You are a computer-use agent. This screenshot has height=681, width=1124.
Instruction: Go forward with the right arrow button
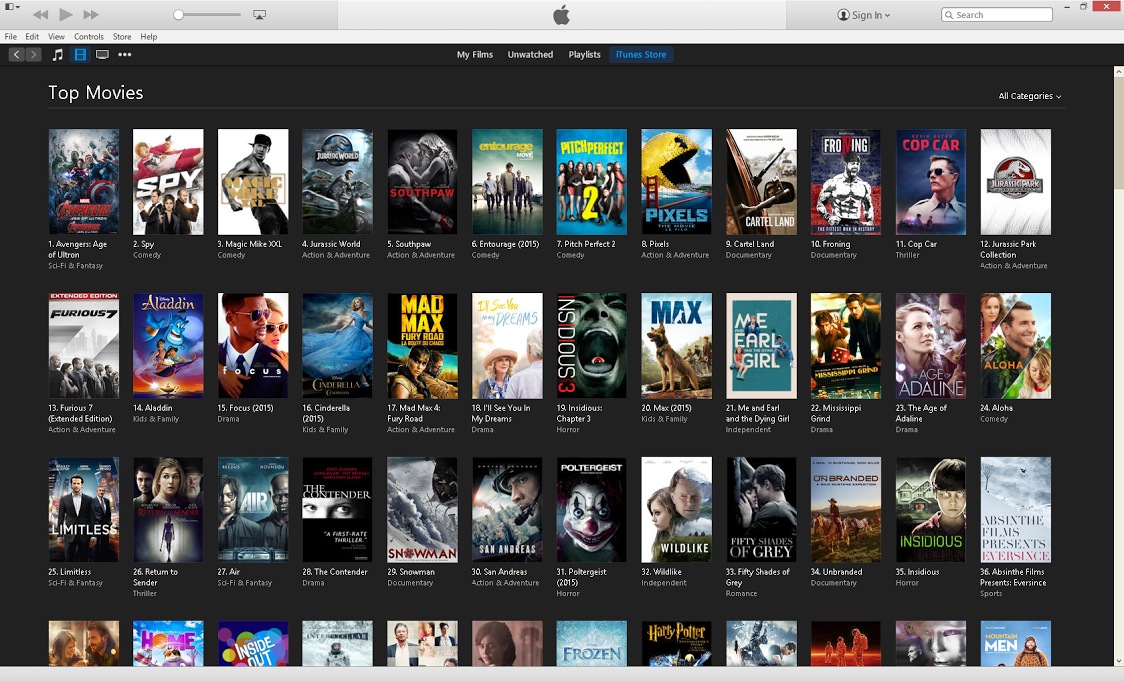click(x=34, y=54)
